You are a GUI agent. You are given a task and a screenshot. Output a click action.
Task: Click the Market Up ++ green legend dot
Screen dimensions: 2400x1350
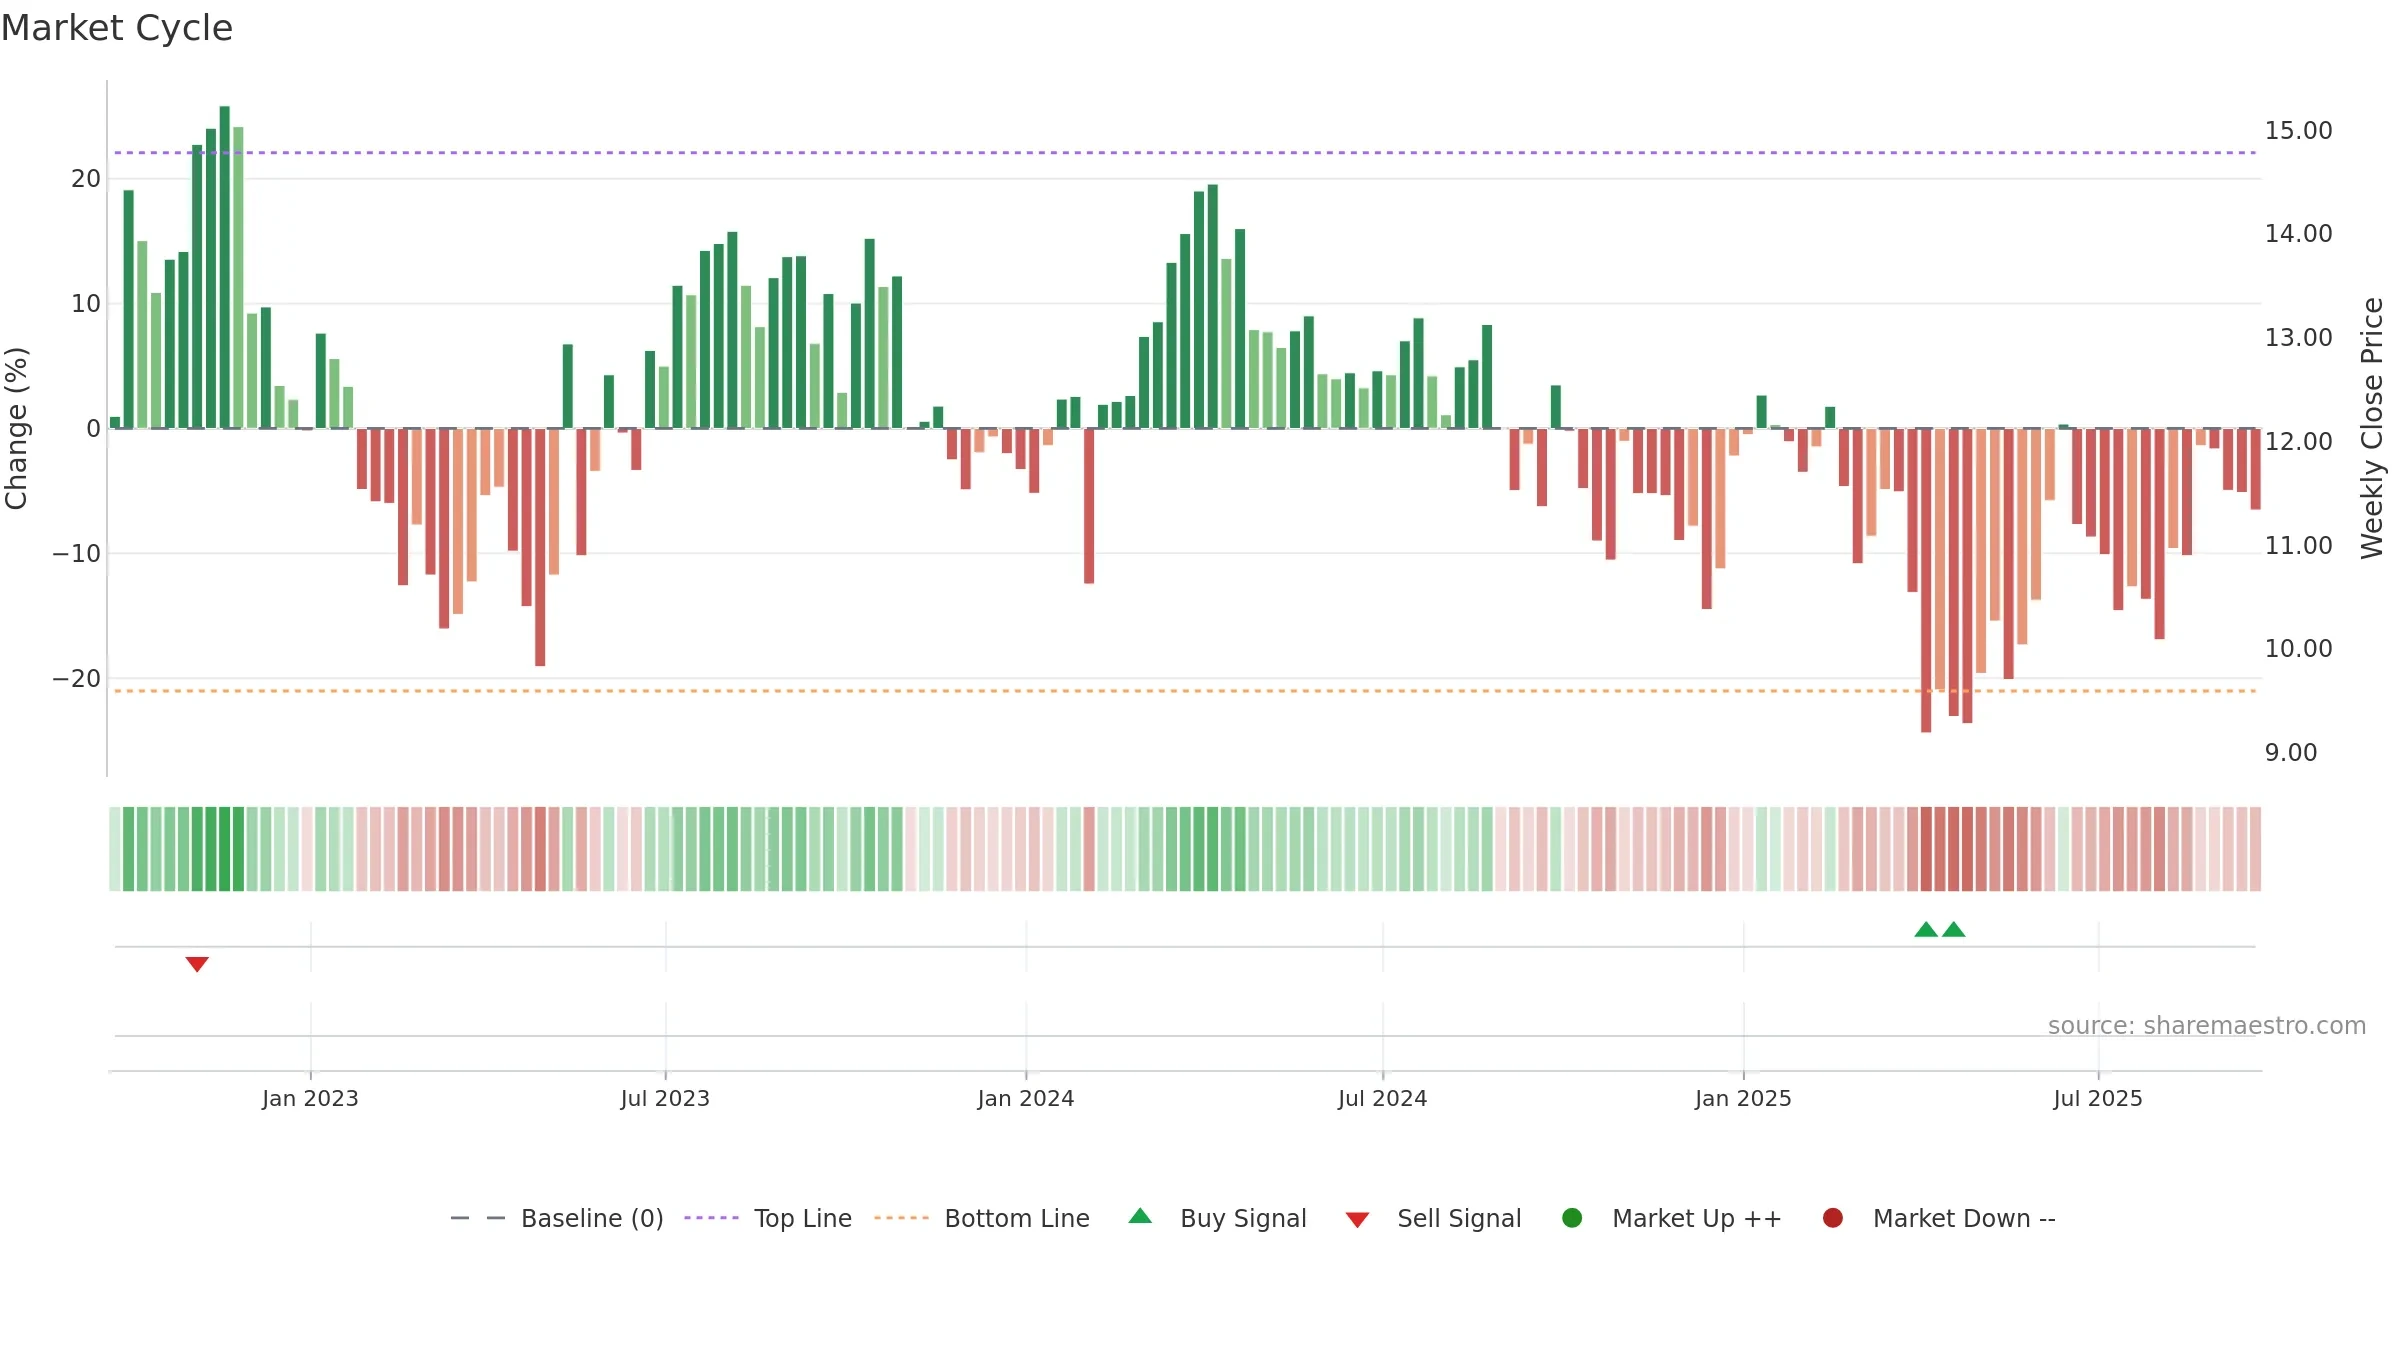[1572, 1218]
